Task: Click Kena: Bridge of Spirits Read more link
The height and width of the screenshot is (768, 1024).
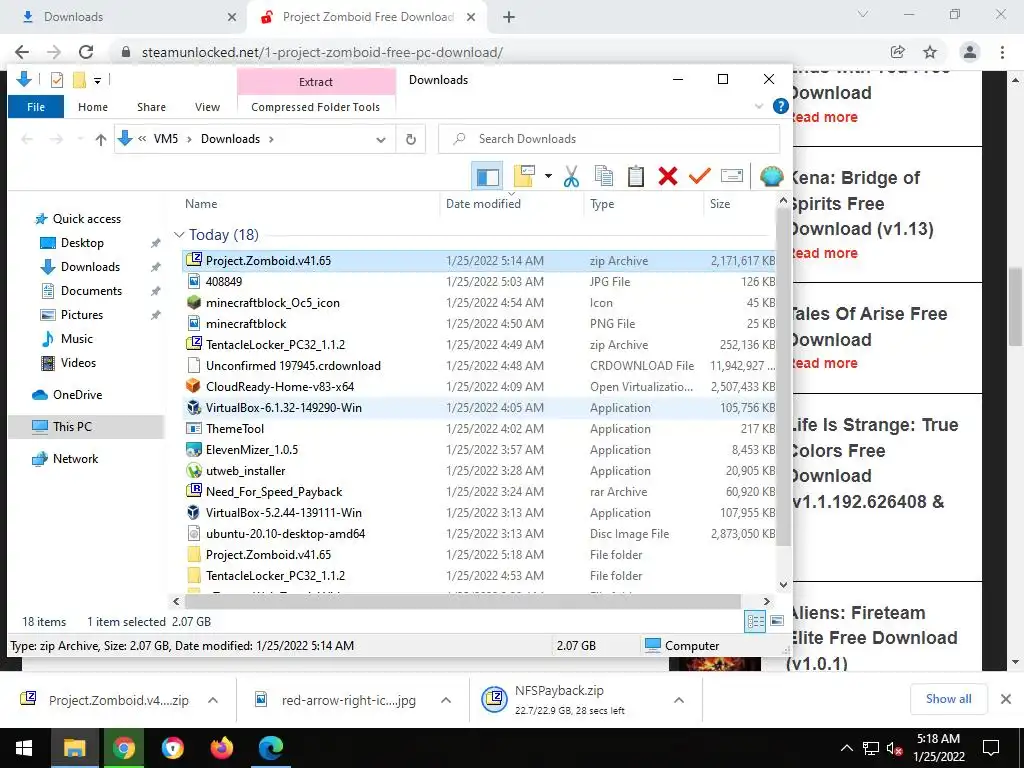Action: coord(824,253)
